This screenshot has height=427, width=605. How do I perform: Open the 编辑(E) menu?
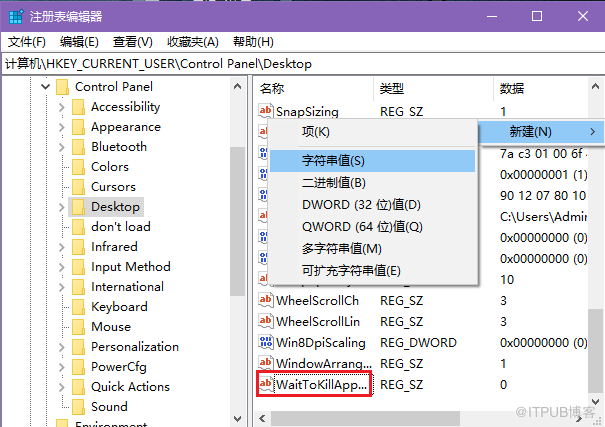point(79,42)
